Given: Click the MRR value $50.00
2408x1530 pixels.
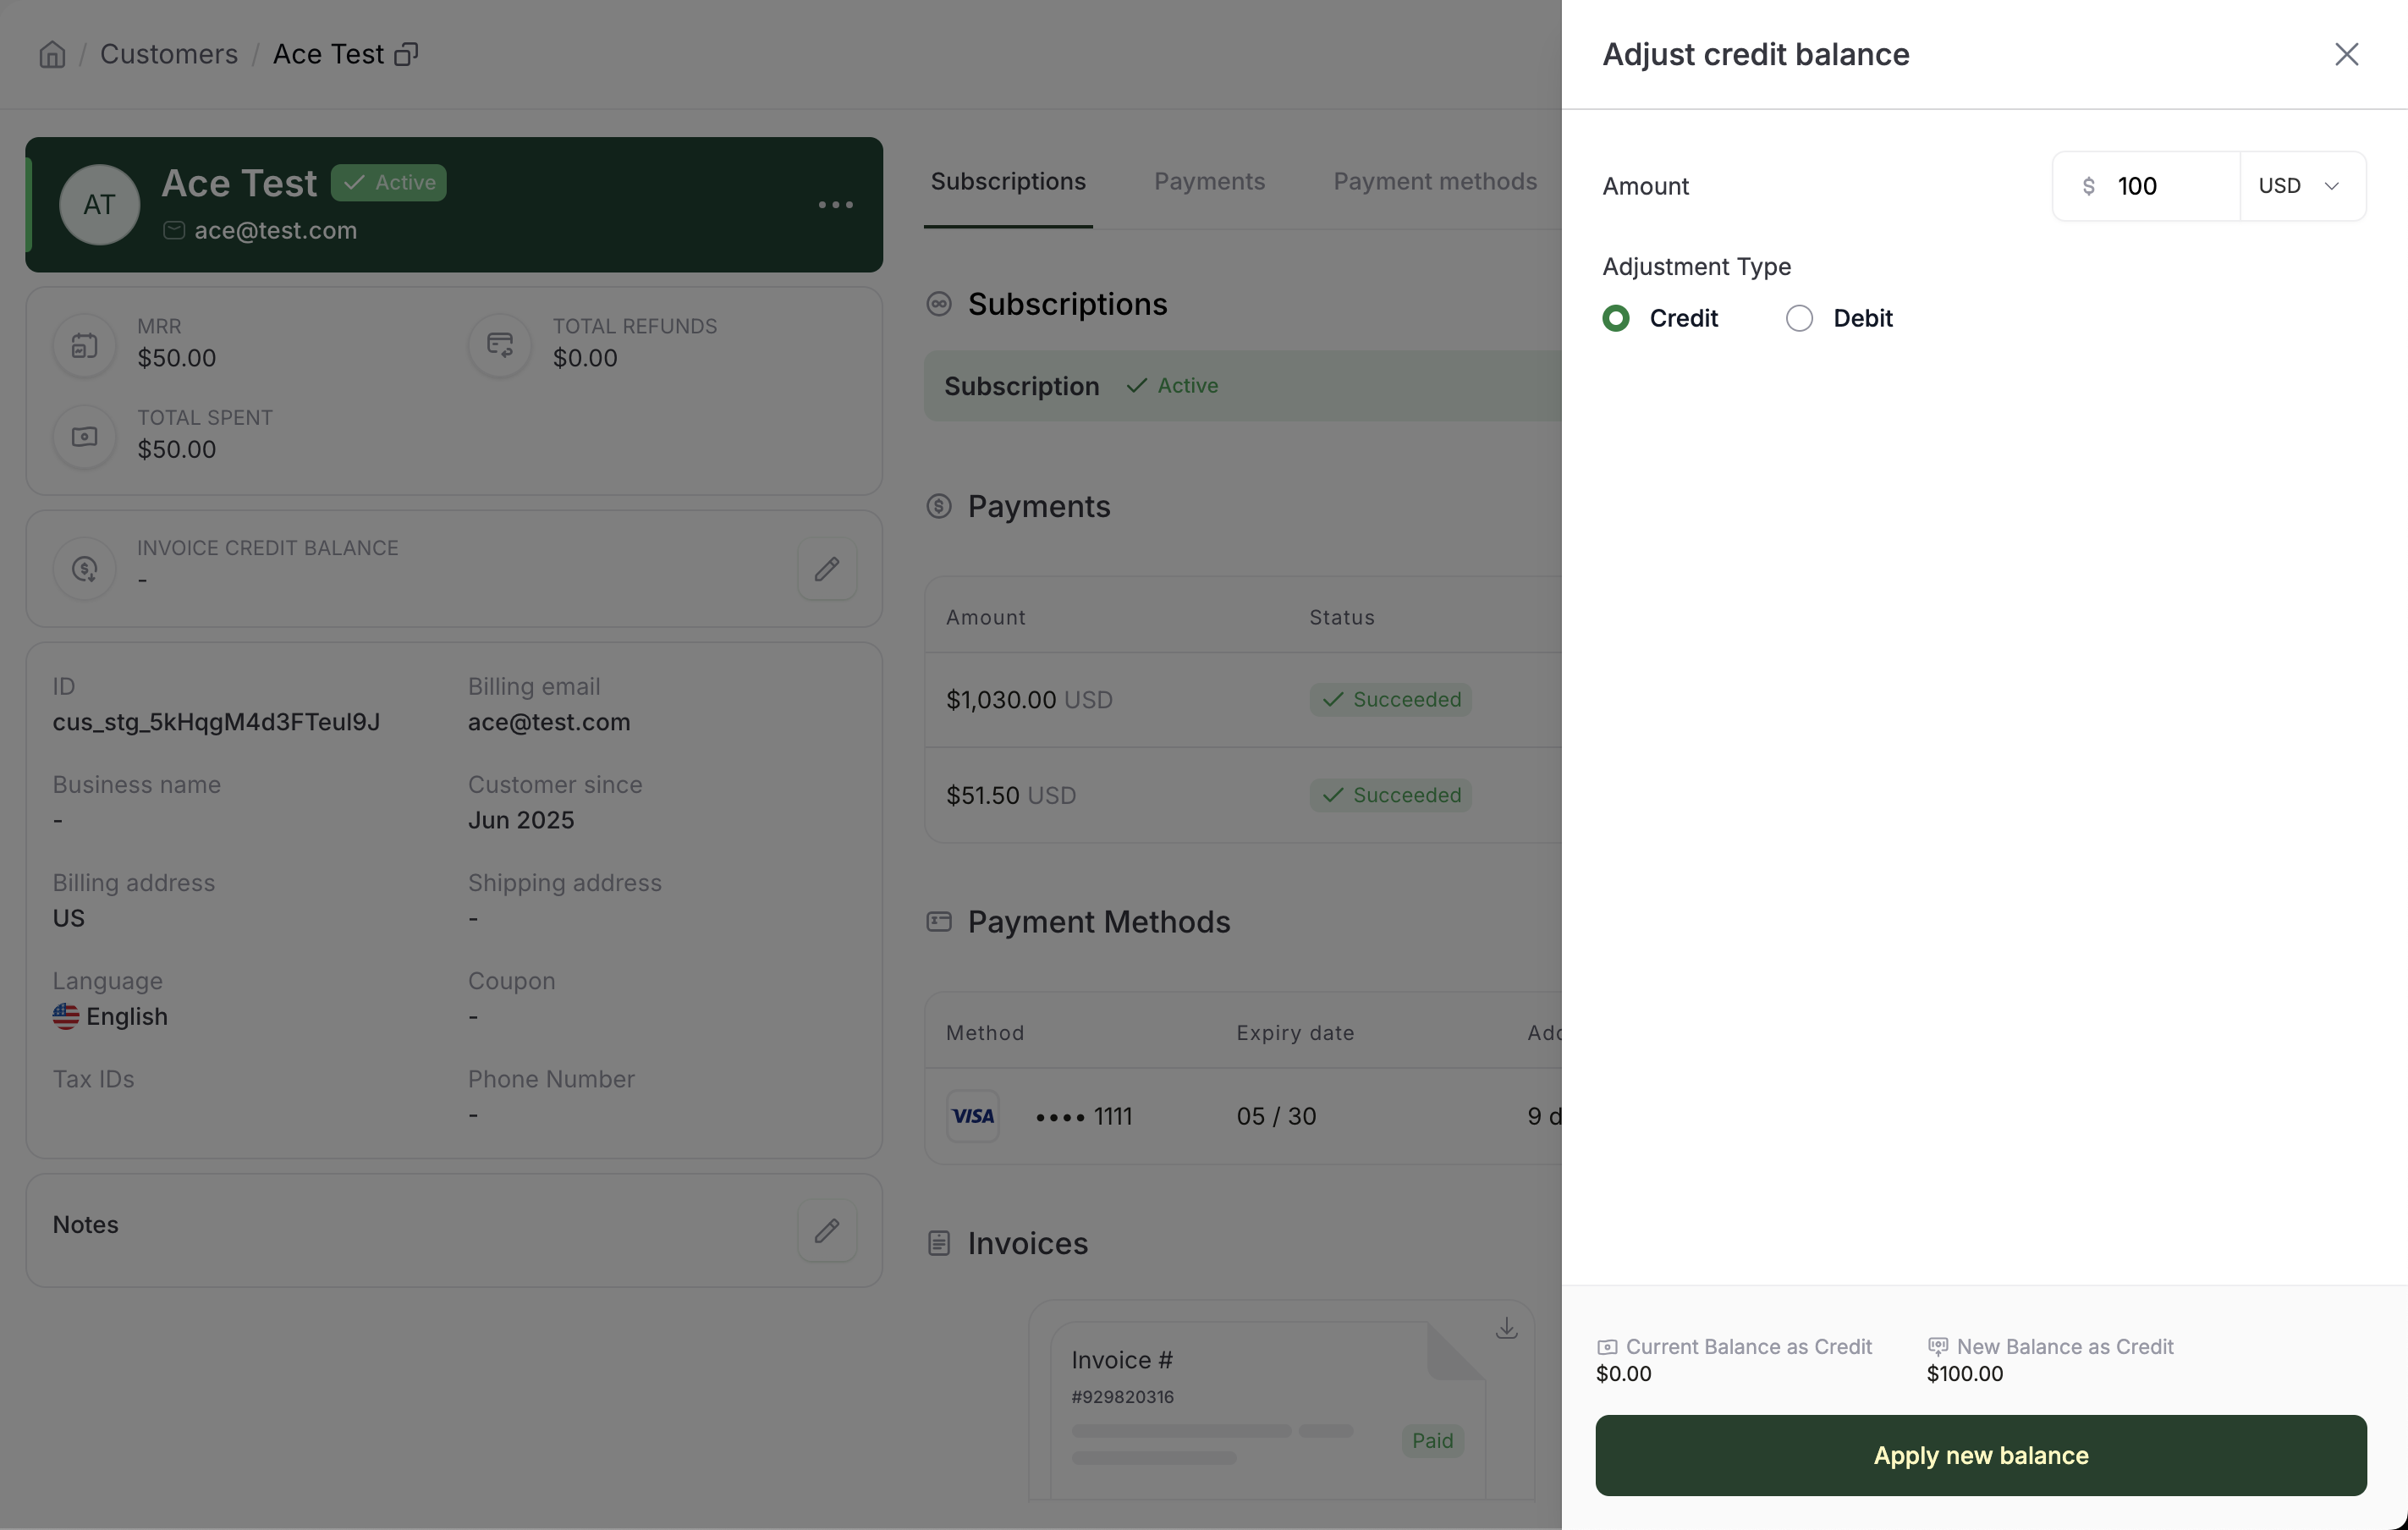Looking at the screenshot, I should pos(176,358).
